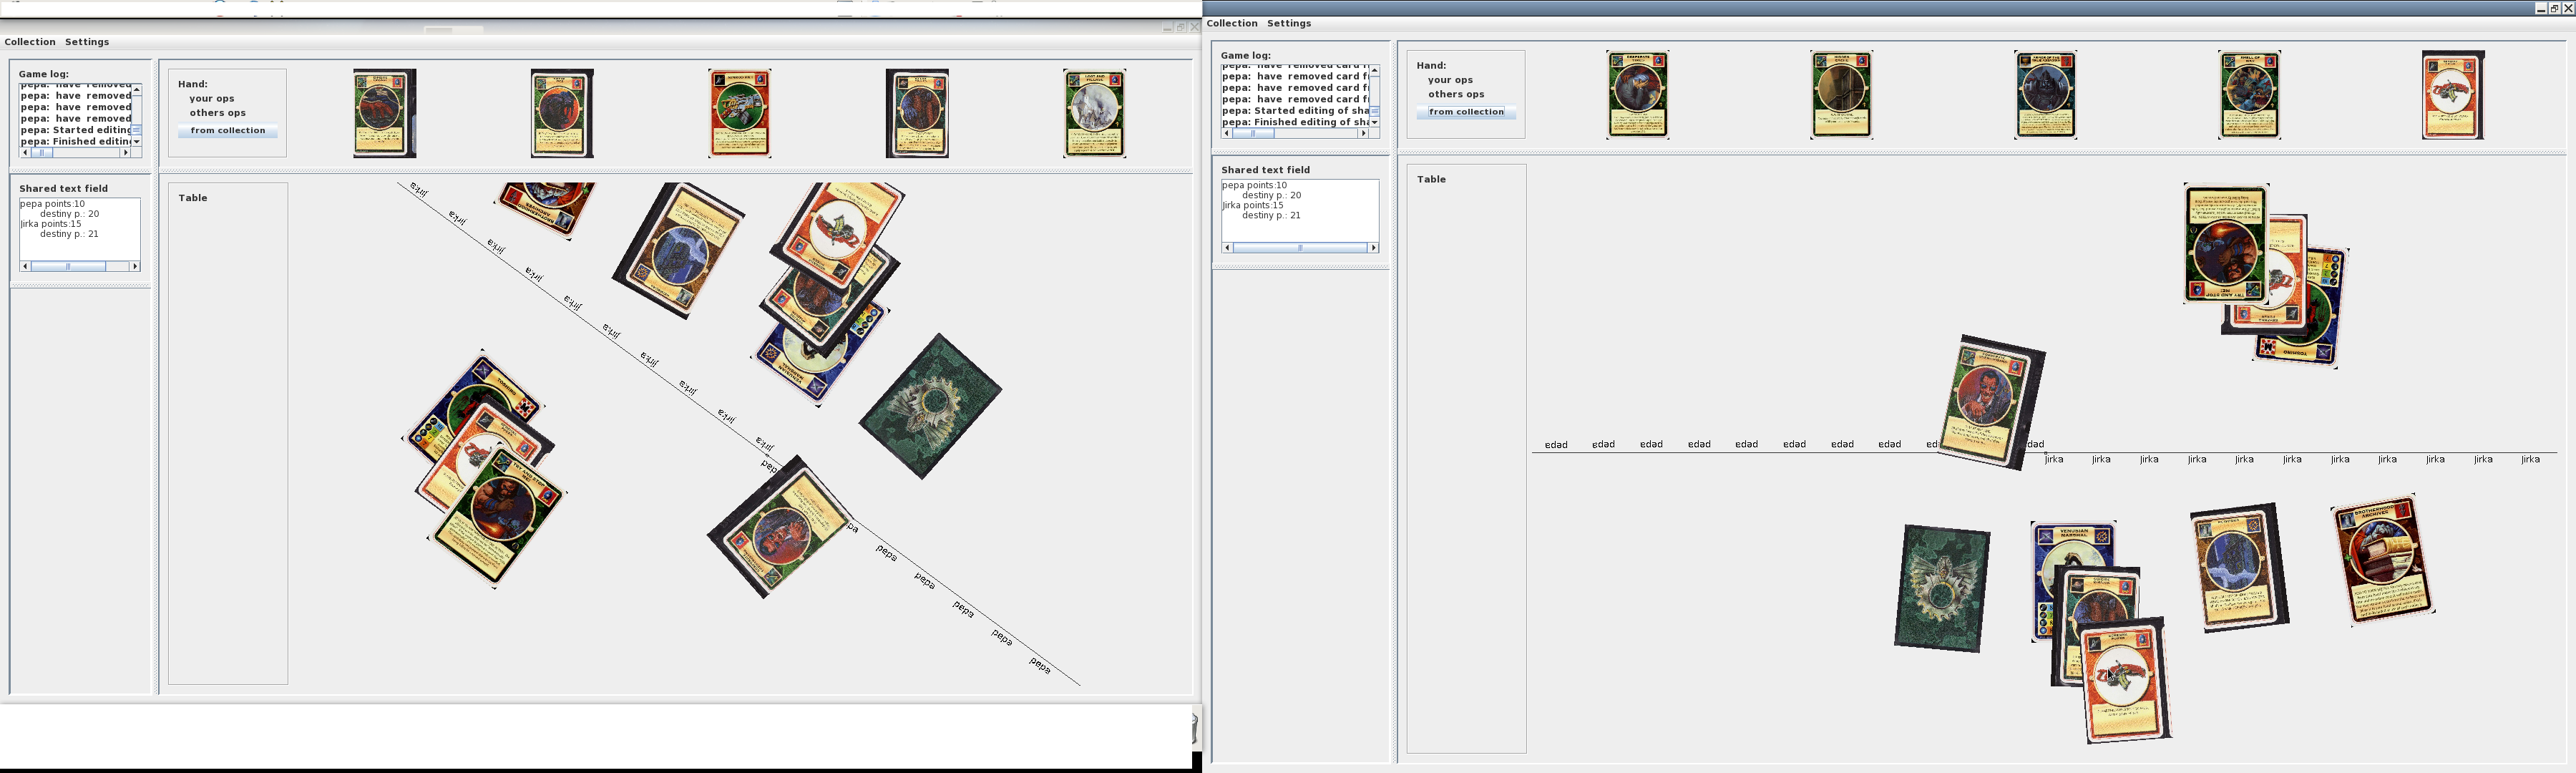Maximize the right game window
2576x773 pixels.
coord(2554,8)
